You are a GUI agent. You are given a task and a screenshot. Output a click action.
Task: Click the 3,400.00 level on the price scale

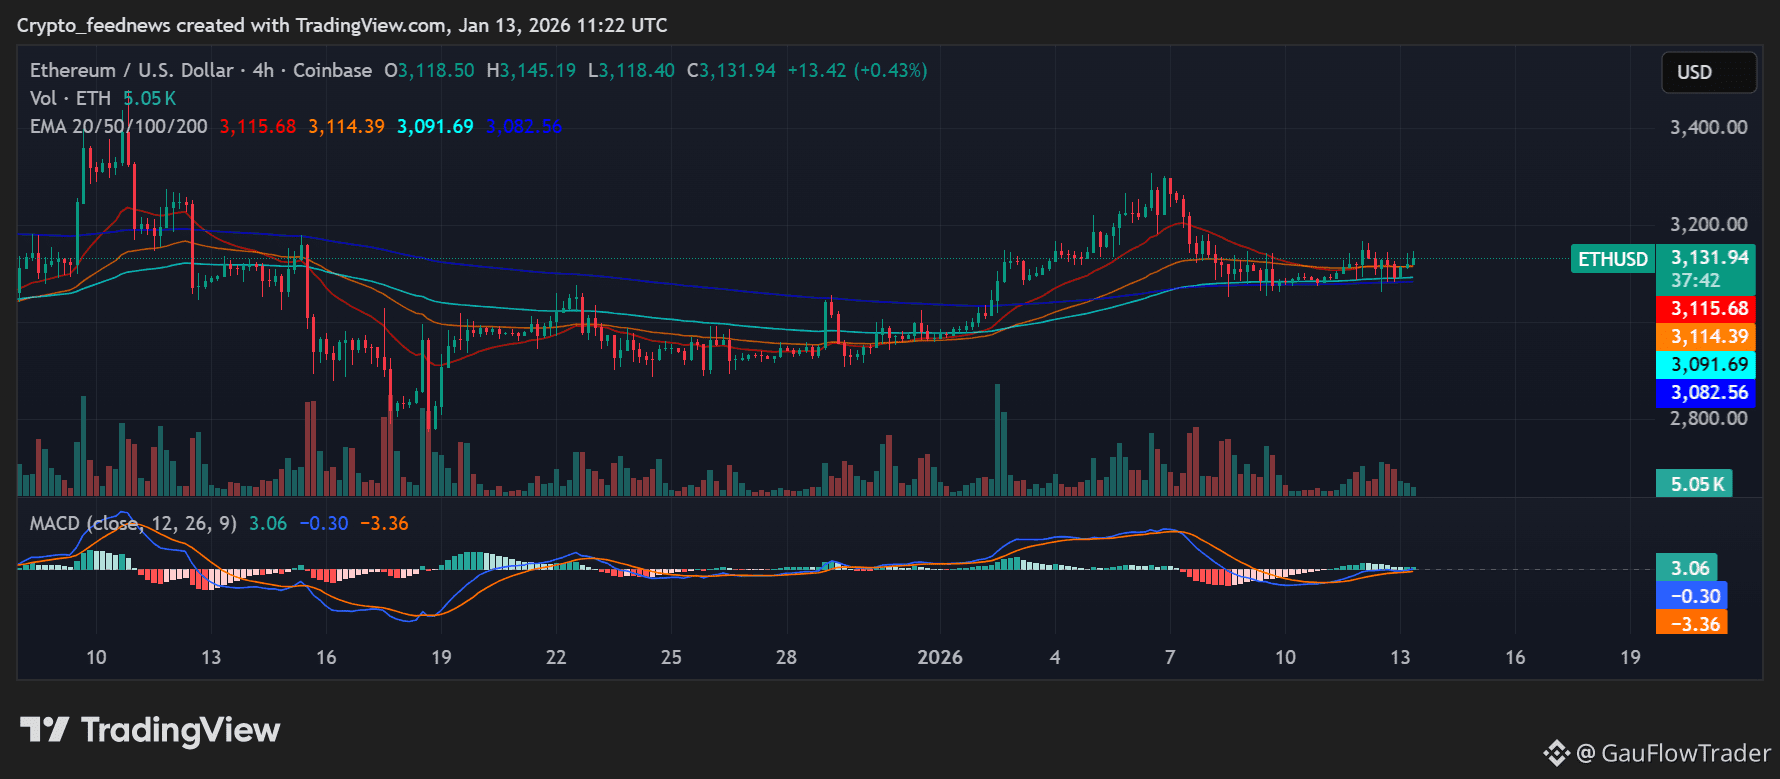(1708, 127)
